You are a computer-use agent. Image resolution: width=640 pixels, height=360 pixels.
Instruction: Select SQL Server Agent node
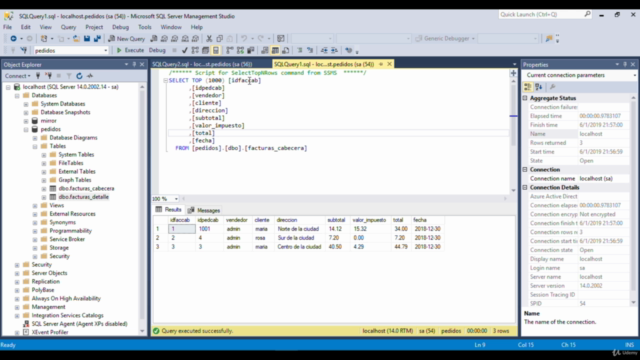pyautogui.click(x=80, y=324)
